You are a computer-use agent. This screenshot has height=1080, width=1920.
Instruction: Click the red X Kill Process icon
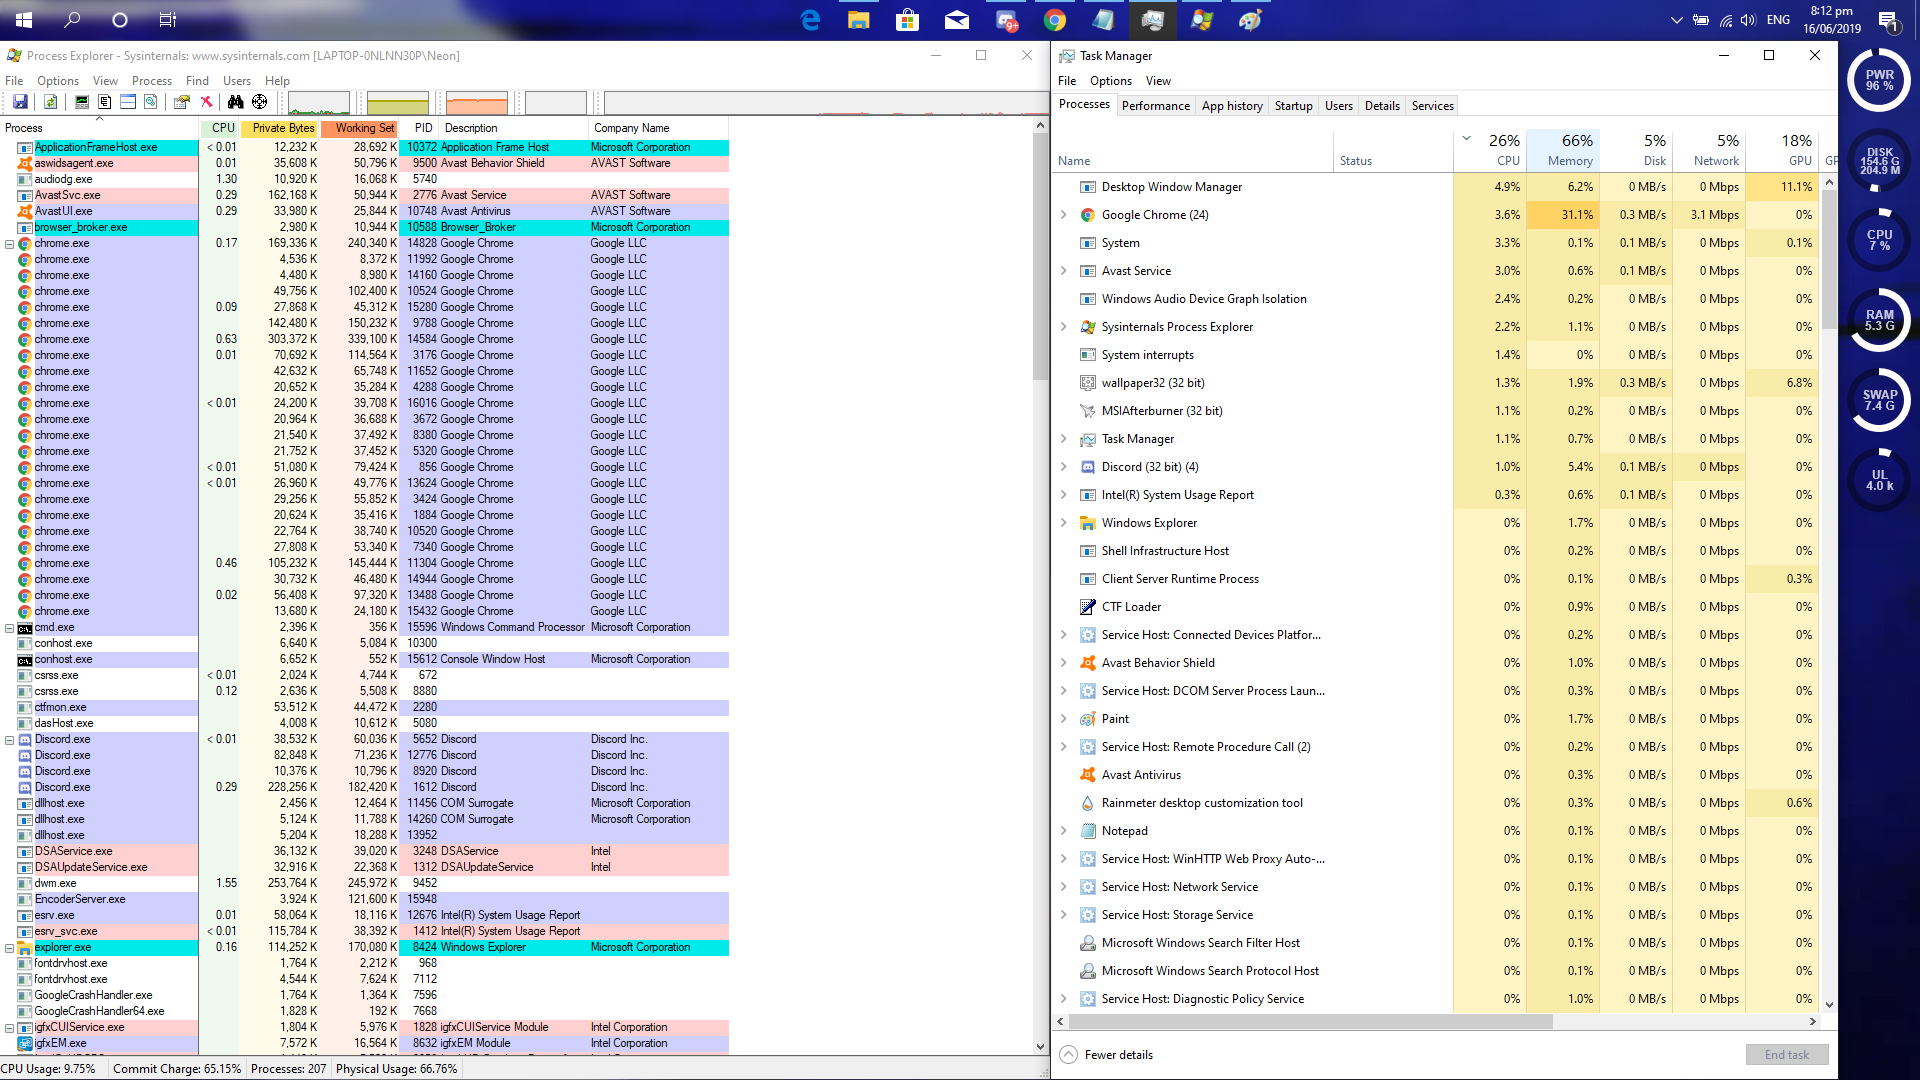206,102
